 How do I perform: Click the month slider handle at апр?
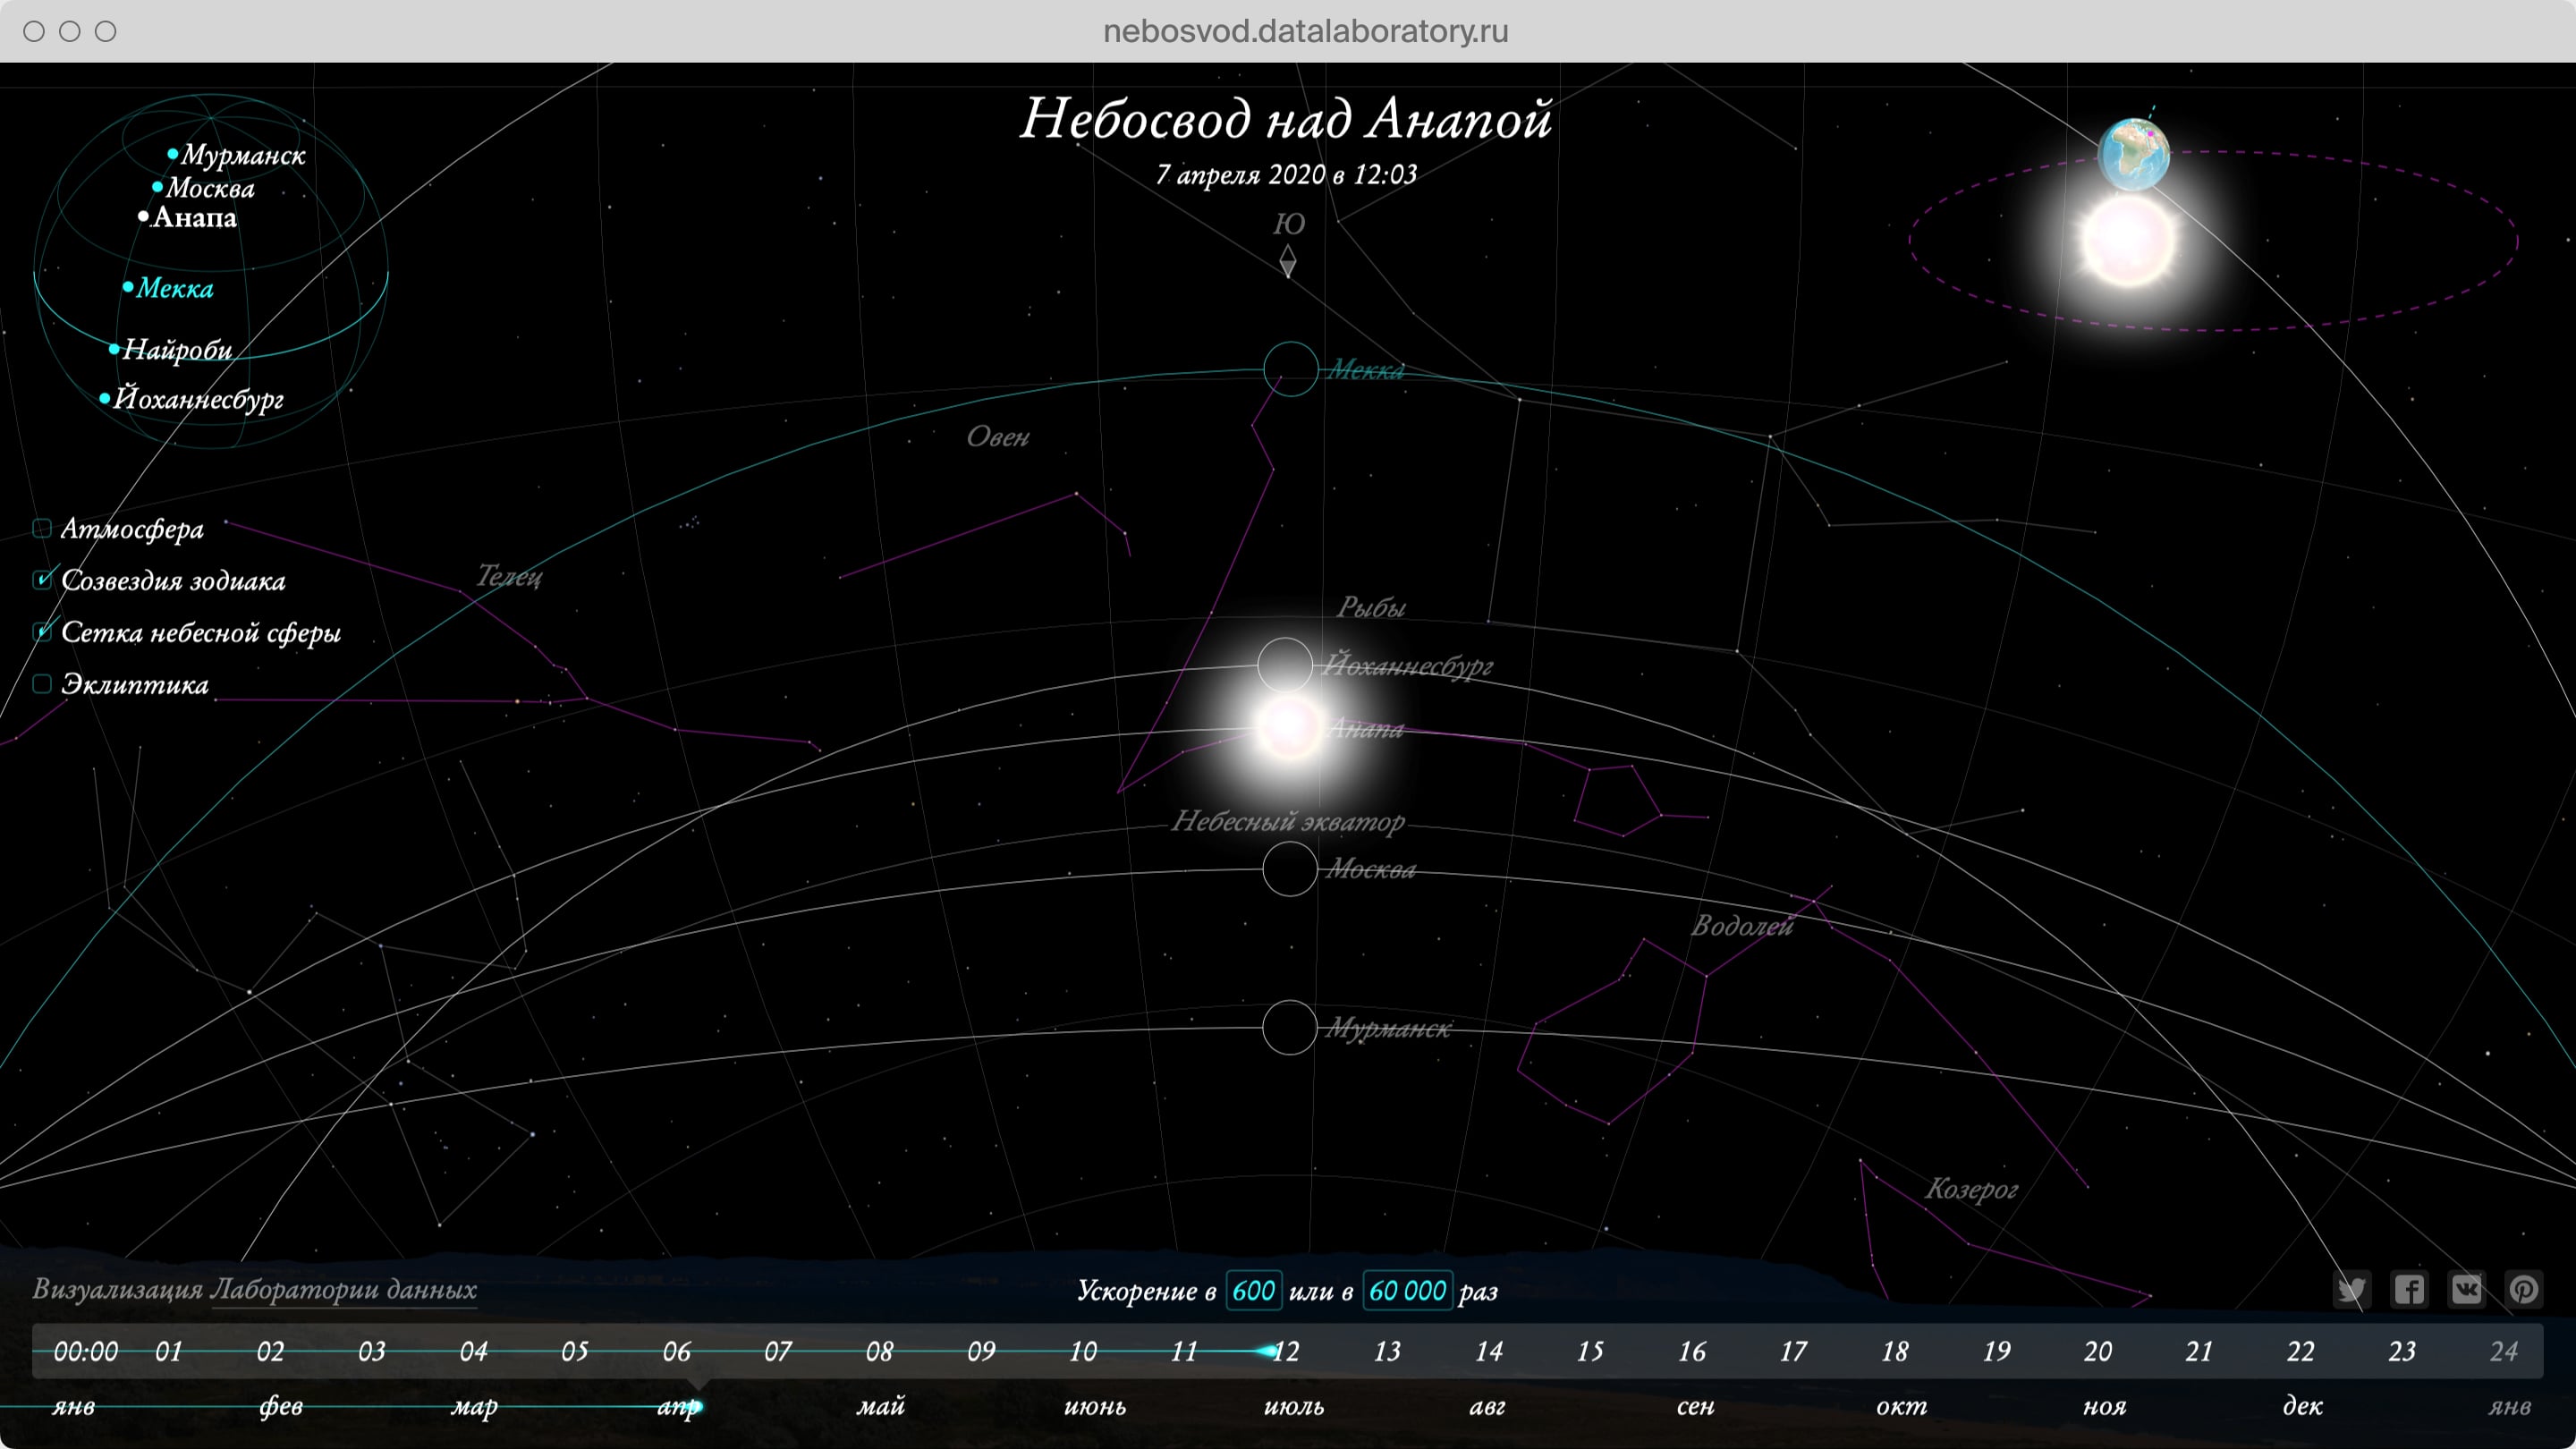(x=696, y=1406)
